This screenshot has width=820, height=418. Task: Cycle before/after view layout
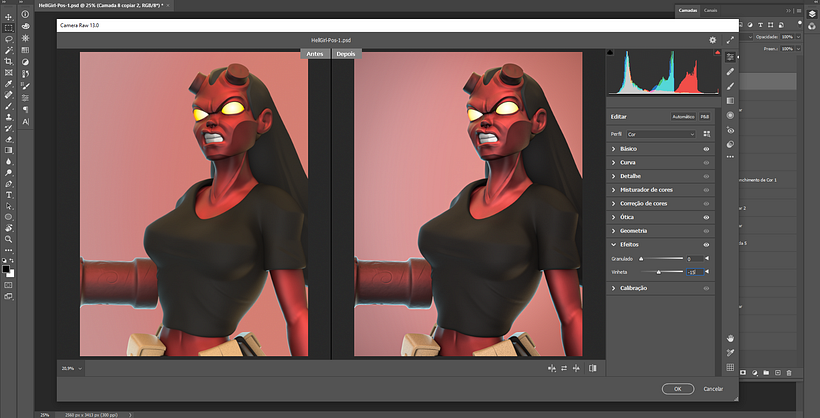click(x=593, y=368)
